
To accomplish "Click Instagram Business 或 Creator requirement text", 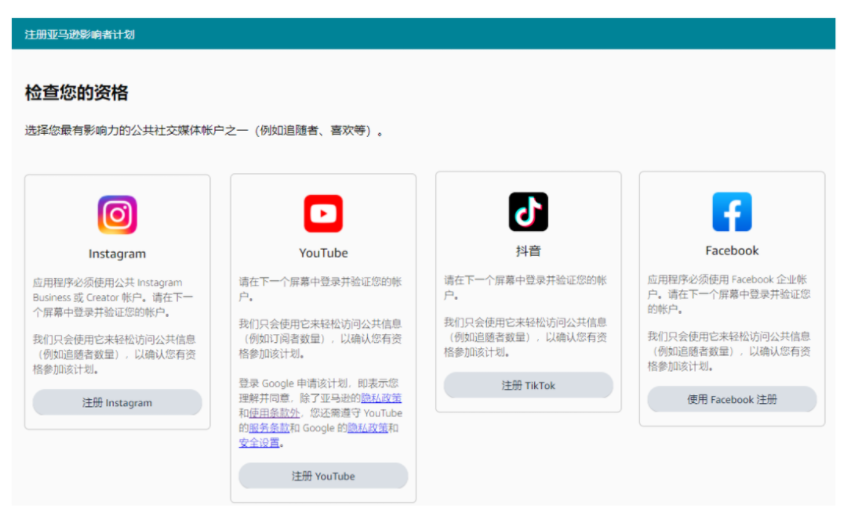I will [113, 297].
